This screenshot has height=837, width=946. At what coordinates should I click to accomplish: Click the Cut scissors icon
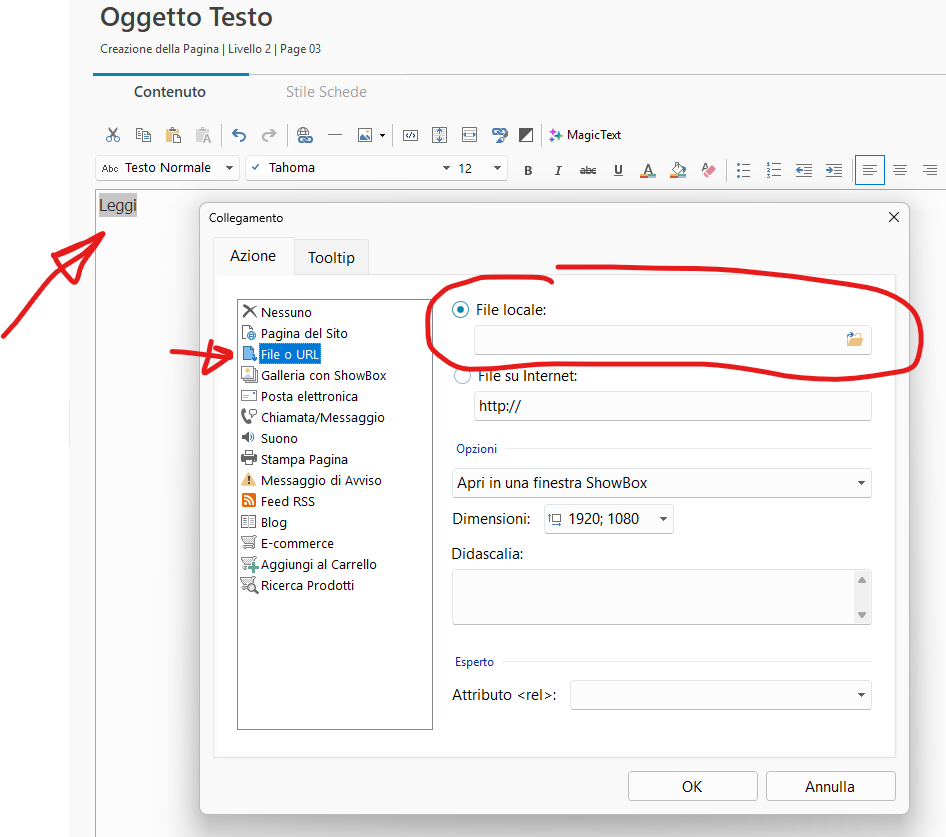[x=113, y=135]
